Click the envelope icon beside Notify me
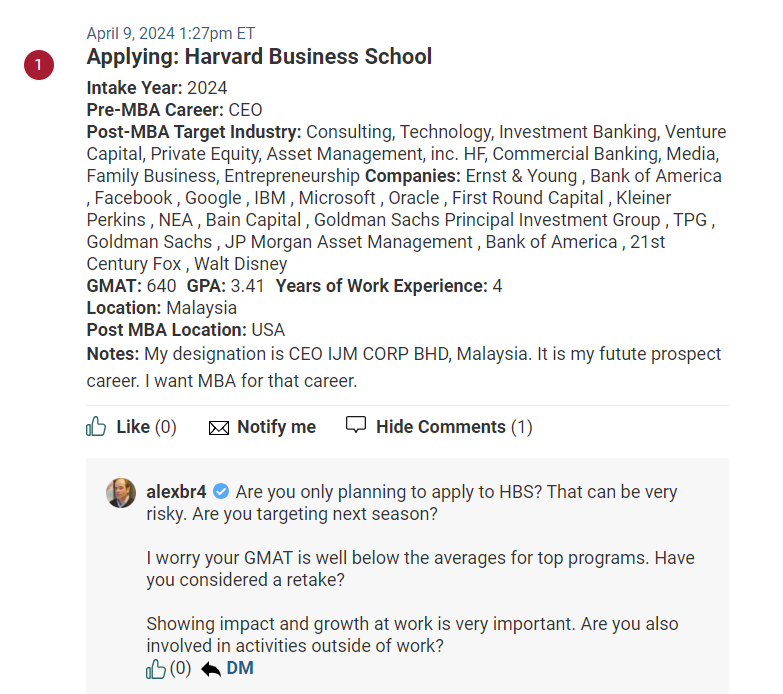The width and height of the screenshot is (783, 694). pos(219,428)
